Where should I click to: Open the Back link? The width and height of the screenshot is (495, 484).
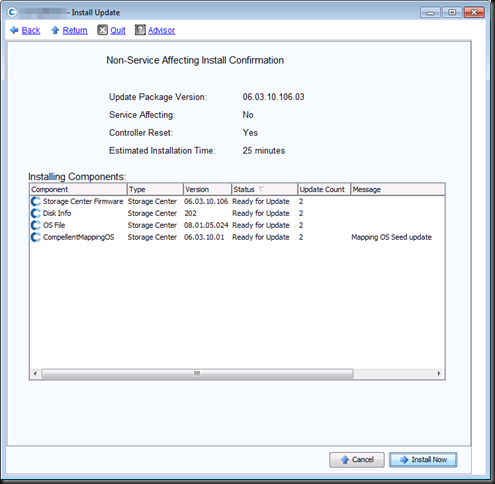[31, 31]
